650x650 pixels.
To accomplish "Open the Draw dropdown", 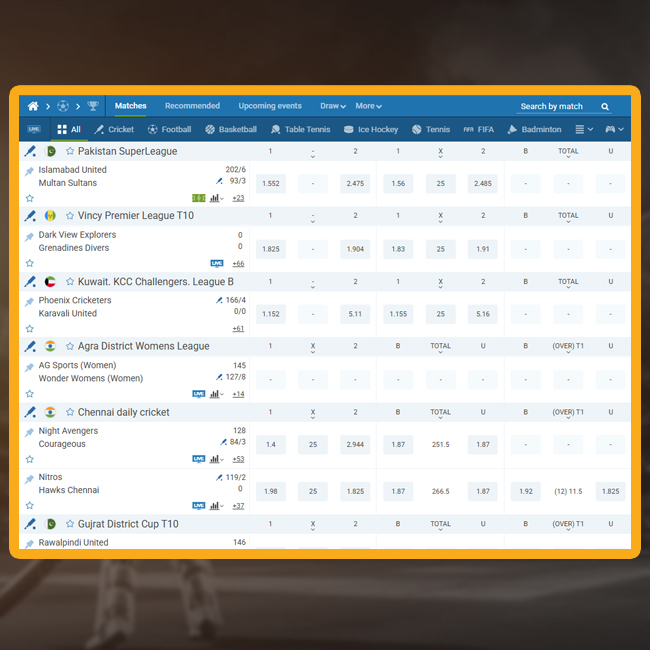I will (333, 106).
